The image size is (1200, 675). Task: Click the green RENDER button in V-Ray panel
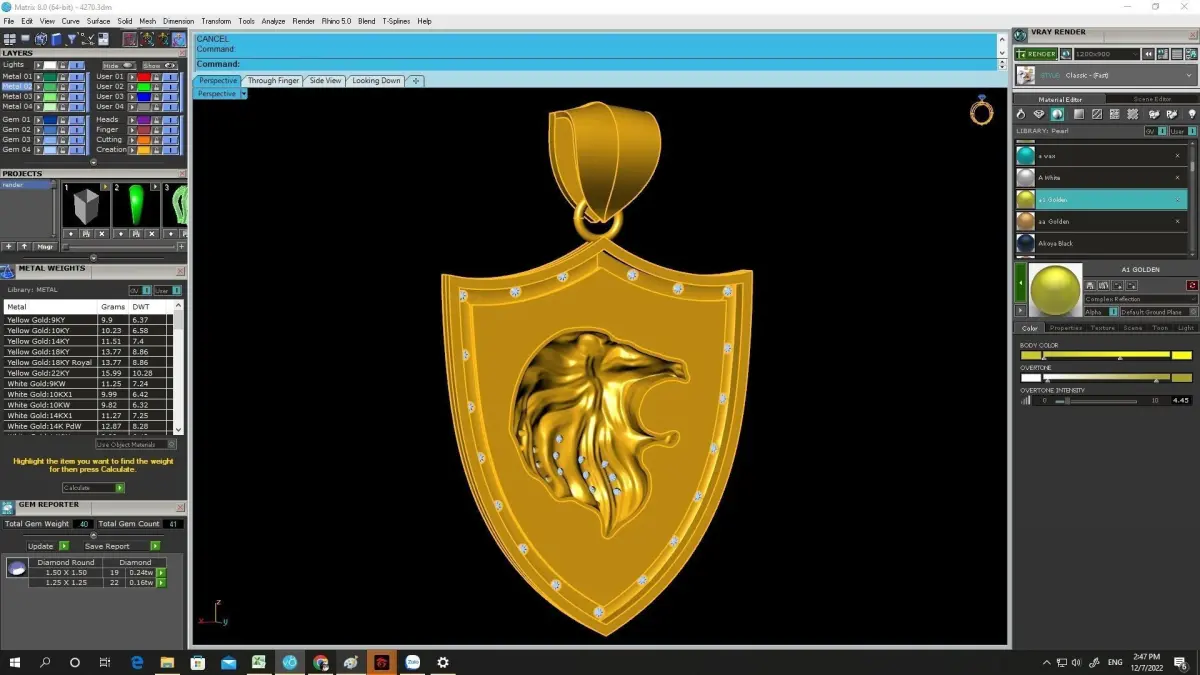point(1036,54)
